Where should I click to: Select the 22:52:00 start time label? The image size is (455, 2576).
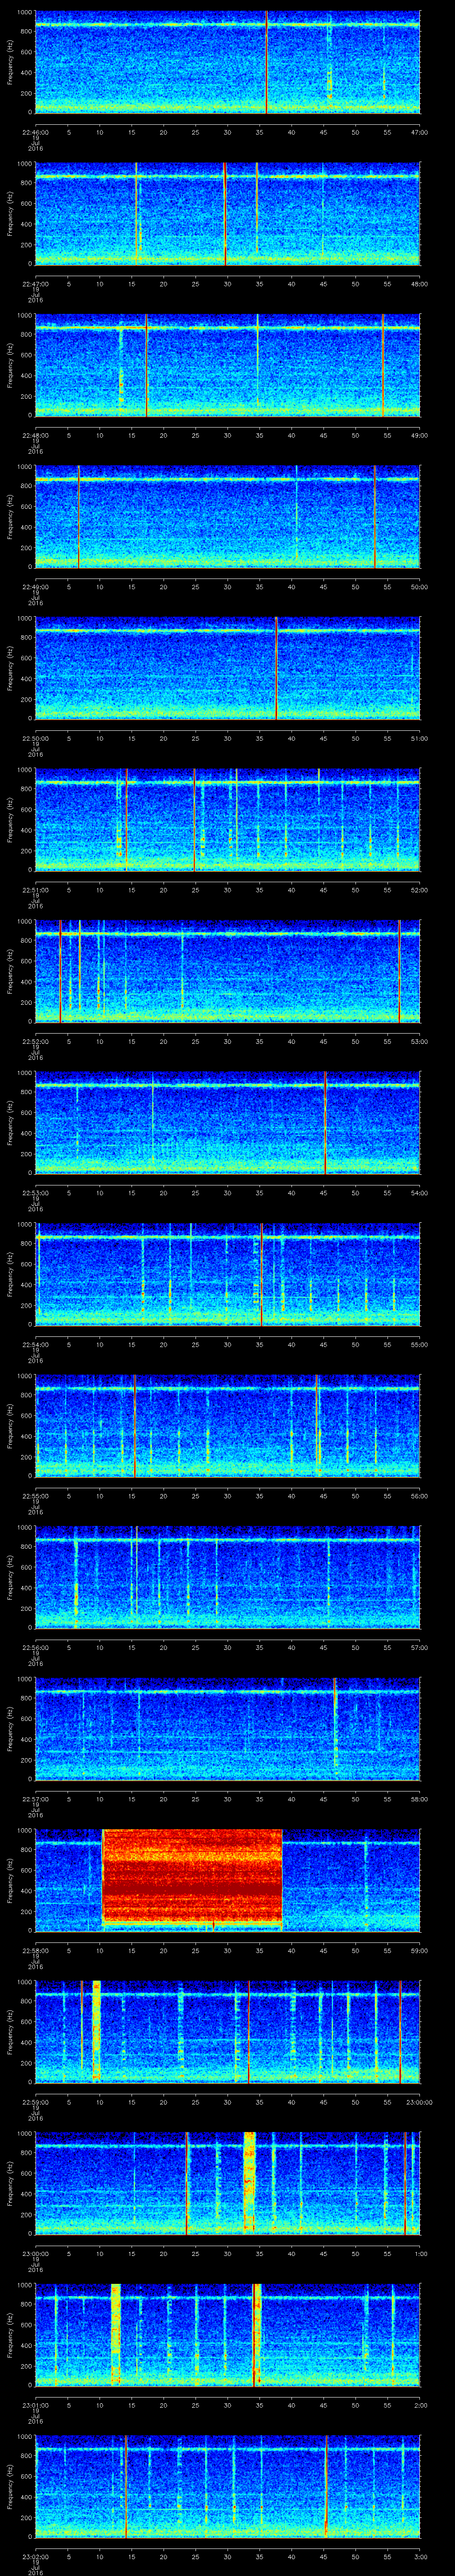tap(36, 1041)
